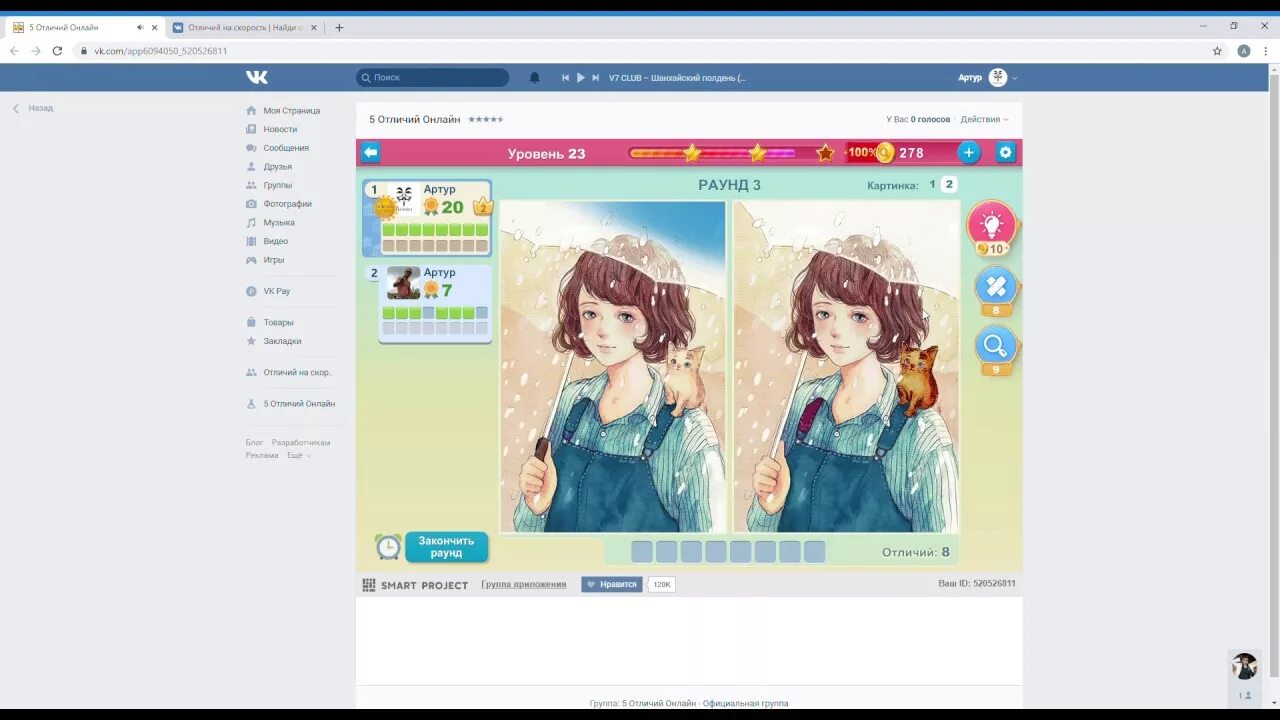Screen dimensions: 1280x720
Task: Click the 278 coin balance
Action: 911,153
